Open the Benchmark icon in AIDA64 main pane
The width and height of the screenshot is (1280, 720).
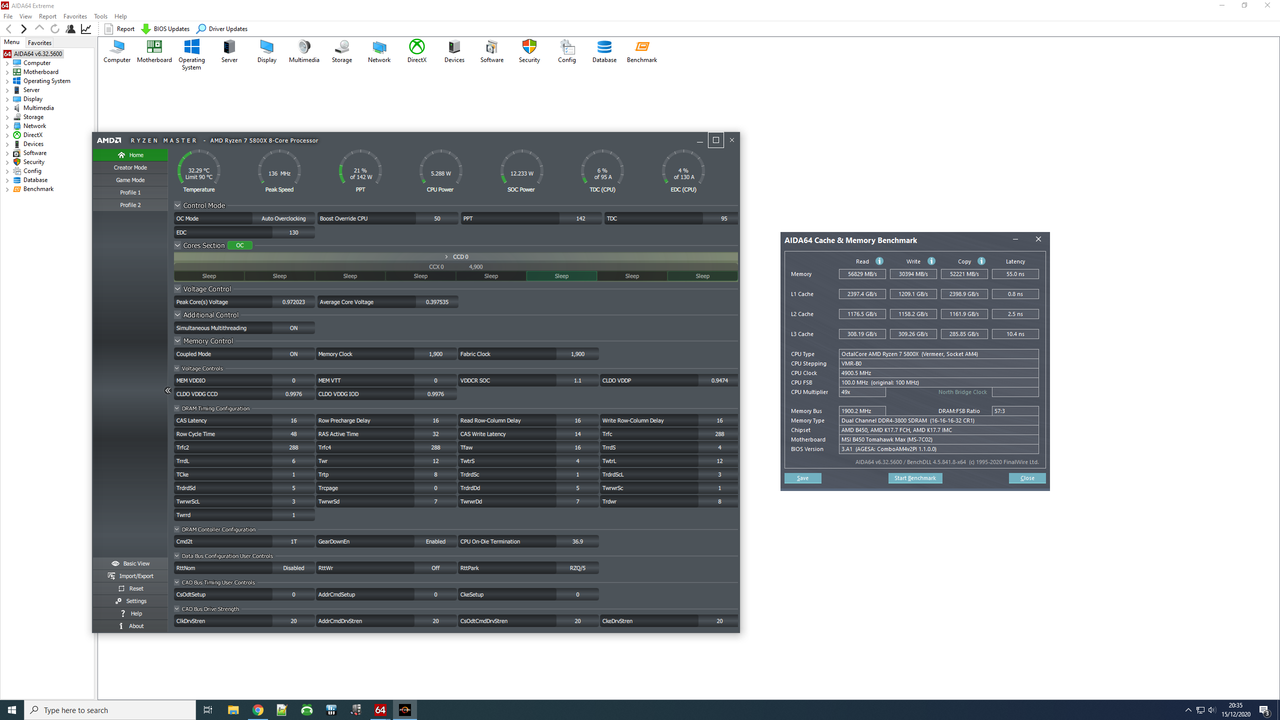tap(642, 47)
